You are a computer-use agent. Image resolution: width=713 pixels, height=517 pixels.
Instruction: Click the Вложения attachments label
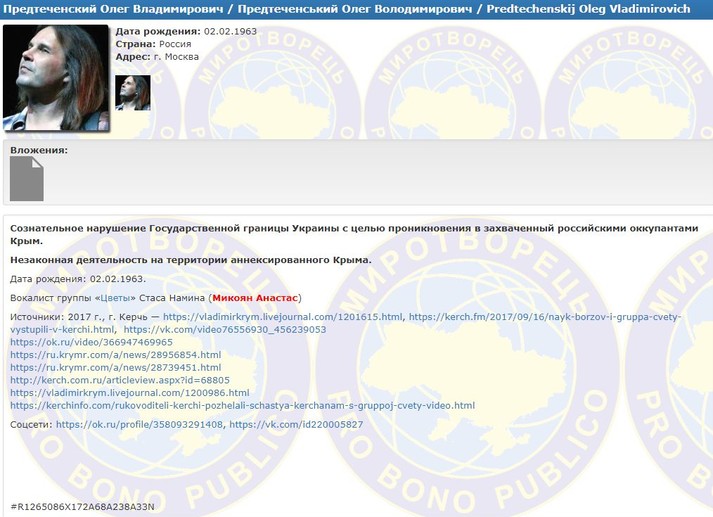[39, 150]
